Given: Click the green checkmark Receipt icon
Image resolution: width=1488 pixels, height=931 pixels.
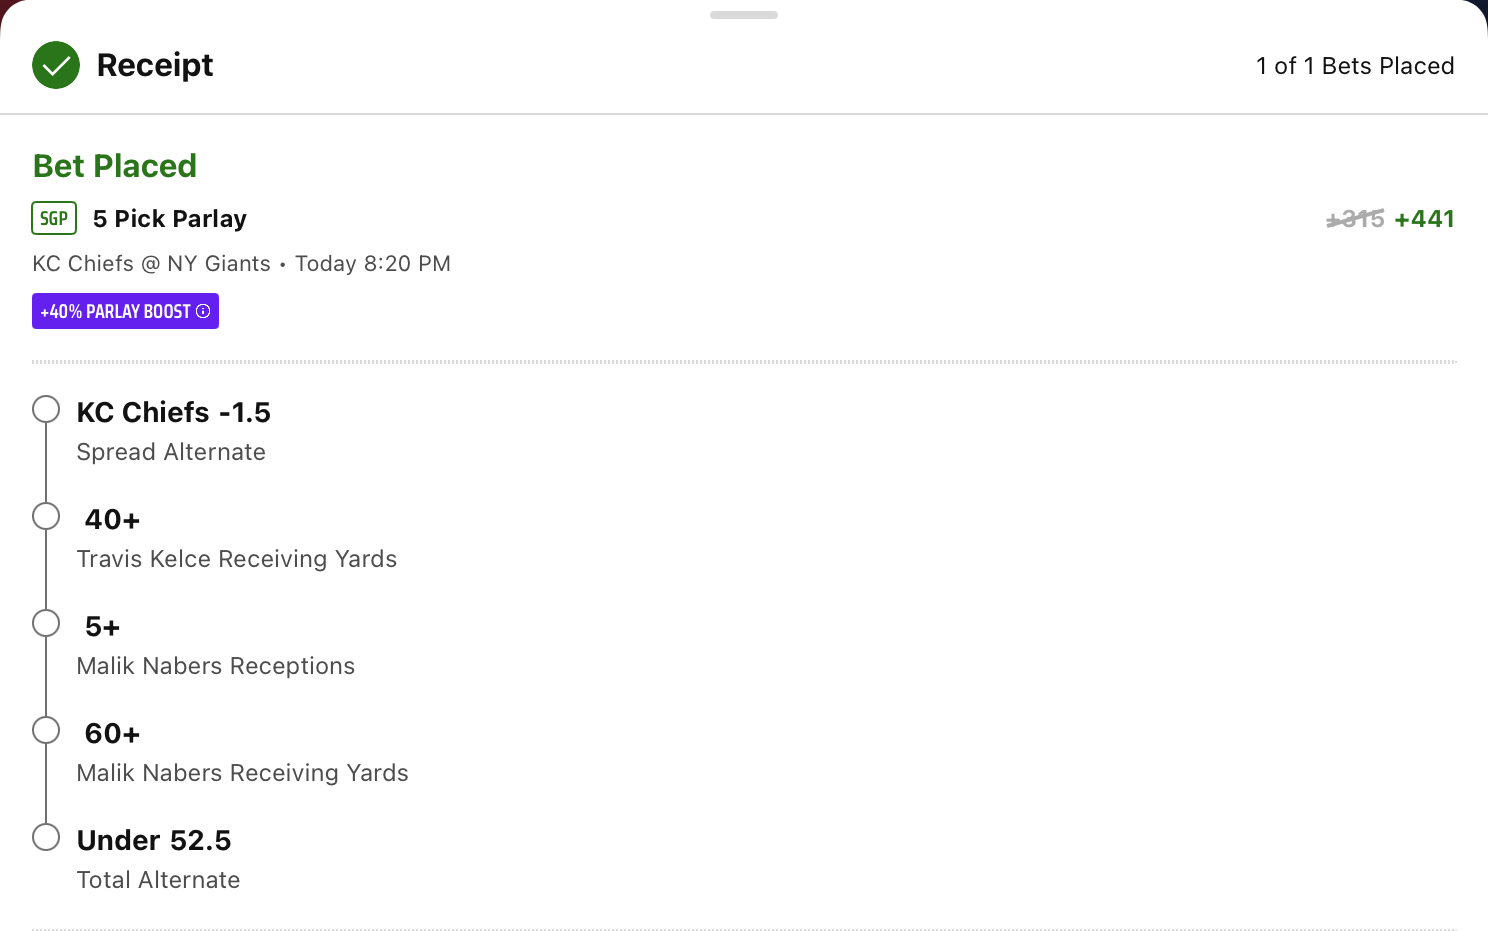Looking at the screenshot, I should [x=56, y=65].
